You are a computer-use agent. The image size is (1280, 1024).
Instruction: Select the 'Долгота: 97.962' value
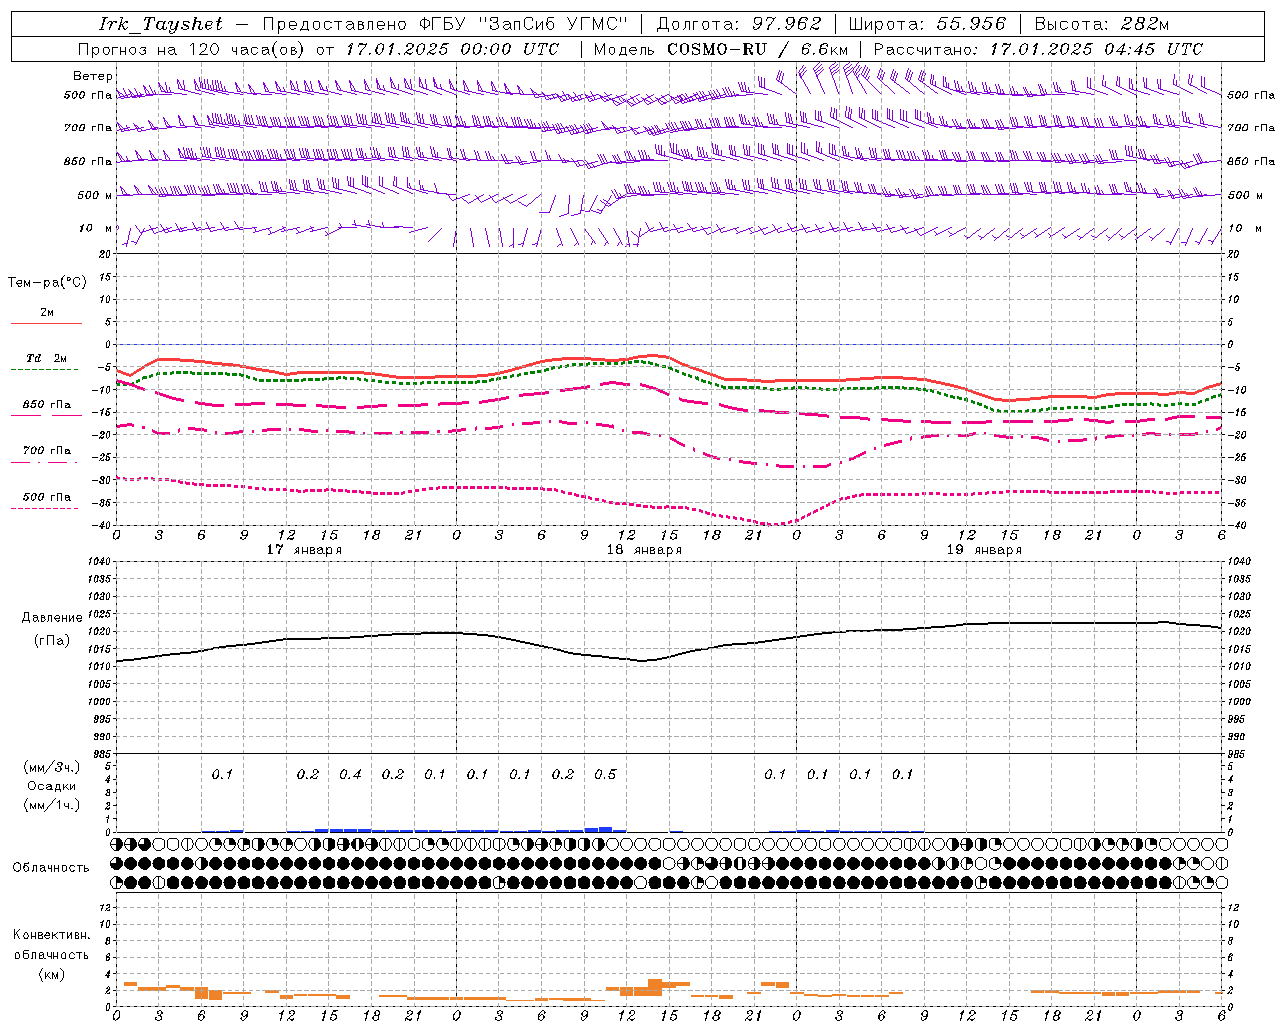pyautogui.click(x=738, y=24)
